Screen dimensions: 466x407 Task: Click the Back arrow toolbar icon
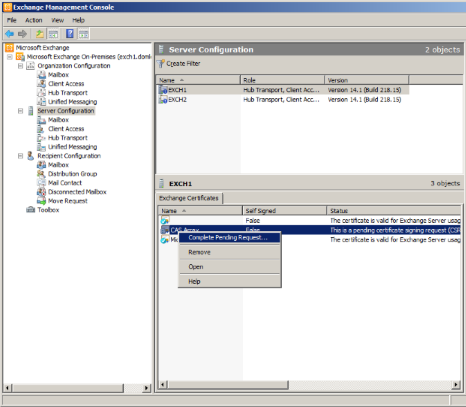tap(9, 34)
